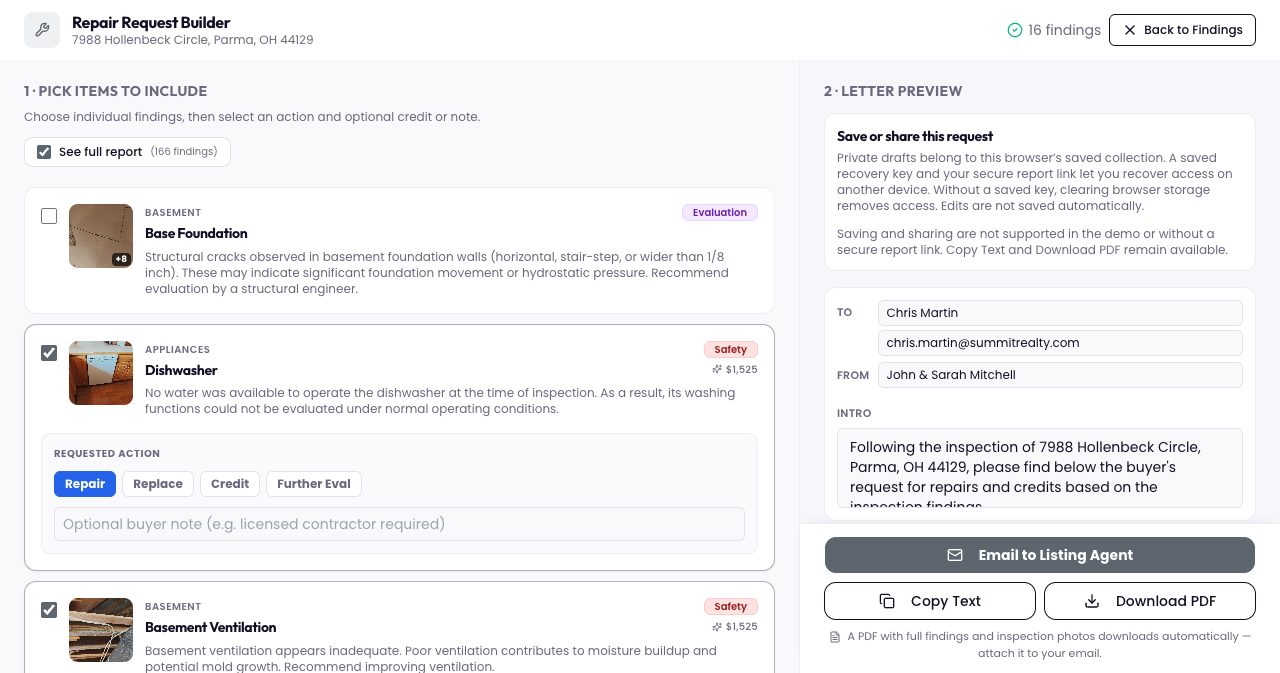This screenshot has width=1280, height=673.
Task: Click inside the Intro letter text area
Action: 1040,468
